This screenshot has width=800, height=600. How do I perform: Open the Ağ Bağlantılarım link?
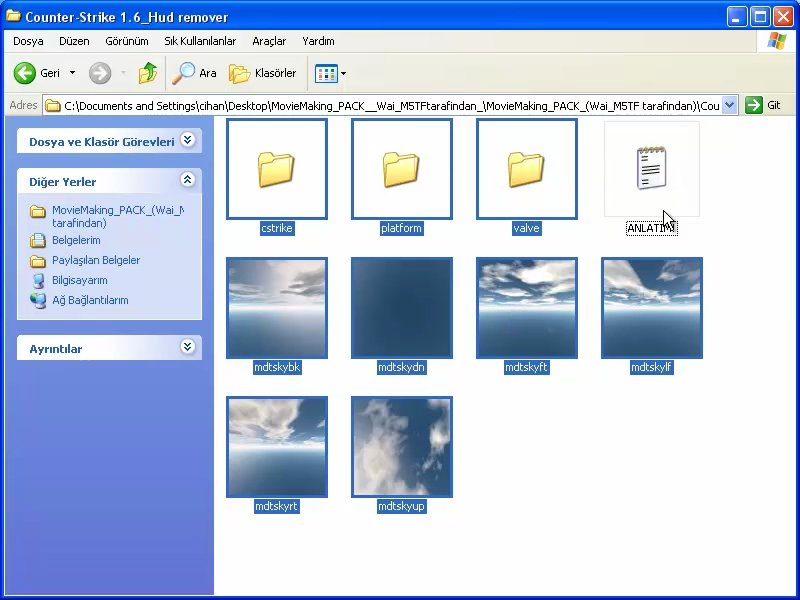(x=90, y=300)
